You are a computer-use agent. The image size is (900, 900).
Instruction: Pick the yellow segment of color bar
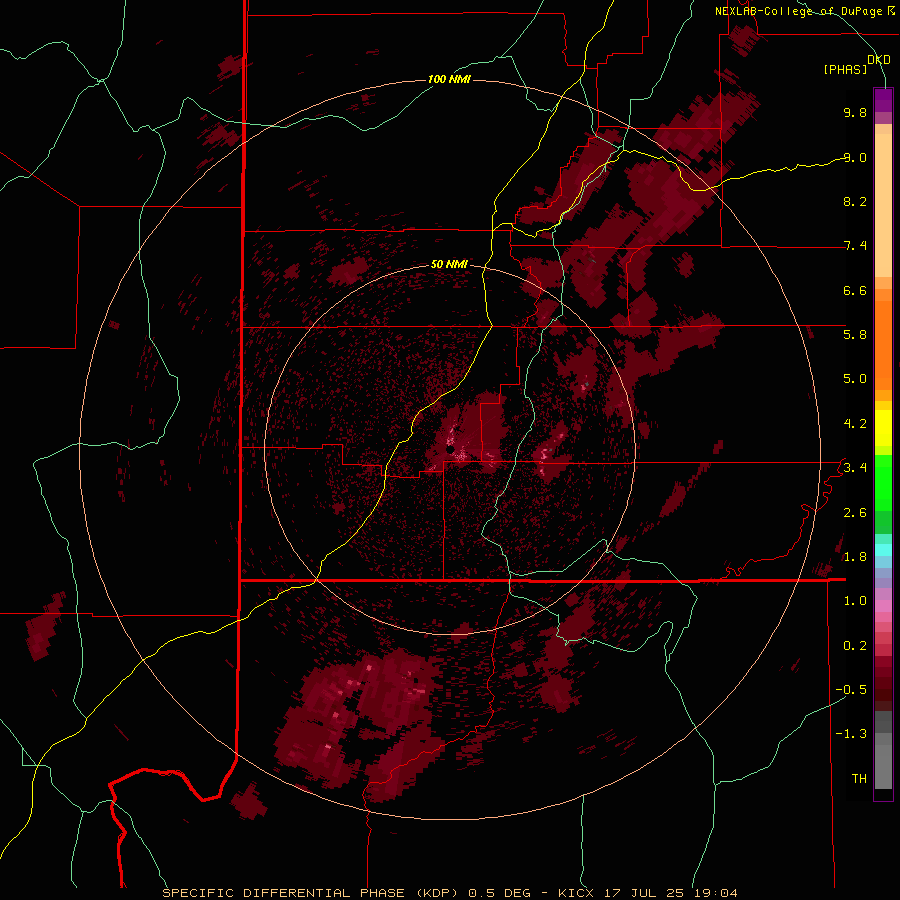point(883,428)
